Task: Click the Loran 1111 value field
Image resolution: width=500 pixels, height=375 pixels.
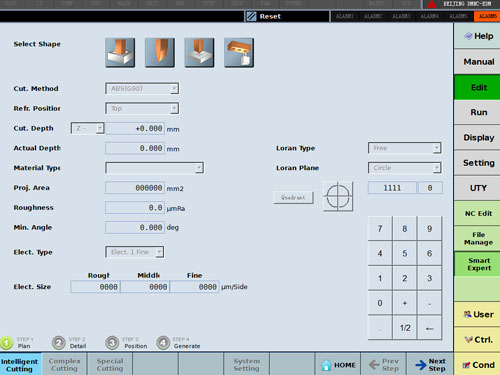Action: [x=392, y=188]
